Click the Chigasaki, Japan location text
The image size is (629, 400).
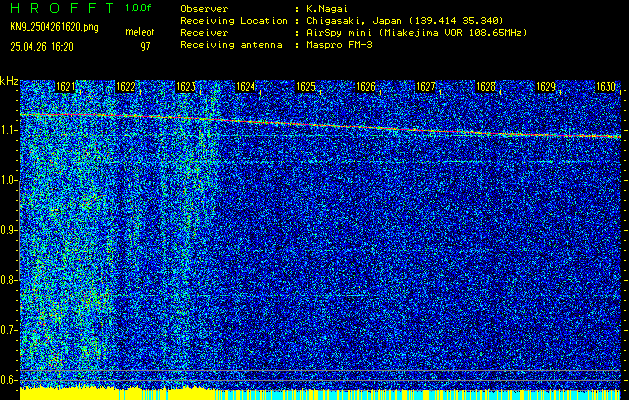tap(405, 21)
